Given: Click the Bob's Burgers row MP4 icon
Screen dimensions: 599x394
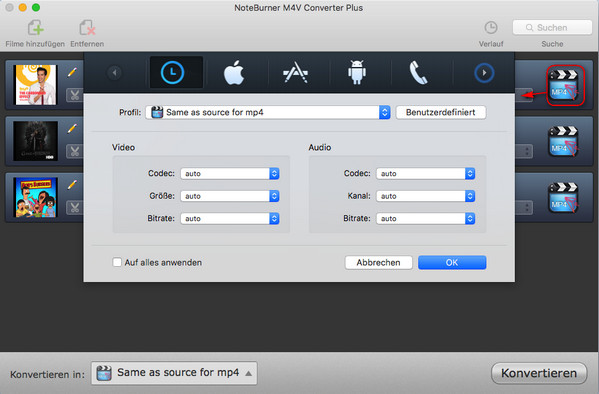Looking at the screenshot, I should tap(563, 198).
